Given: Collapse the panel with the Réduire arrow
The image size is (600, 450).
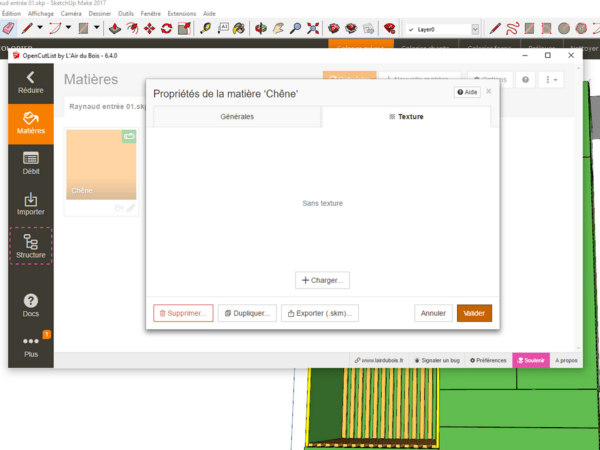Looking at the screenshot, I should click(x=31, y=81).
